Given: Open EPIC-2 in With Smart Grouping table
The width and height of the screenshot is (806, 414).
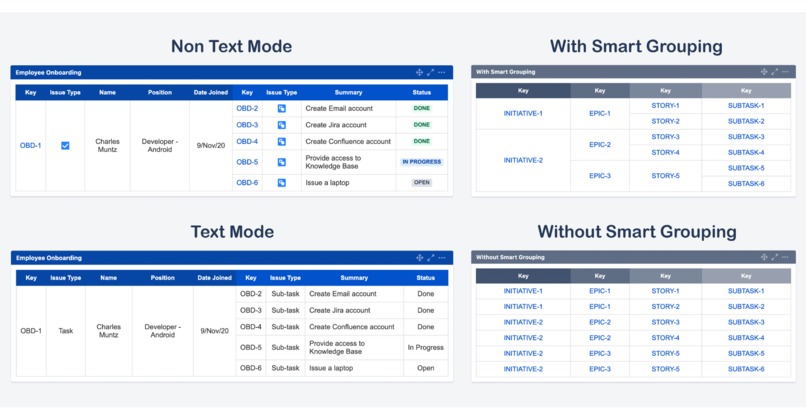Looking at the screenshot, I should pyautogui.click(x=600, y=145).
